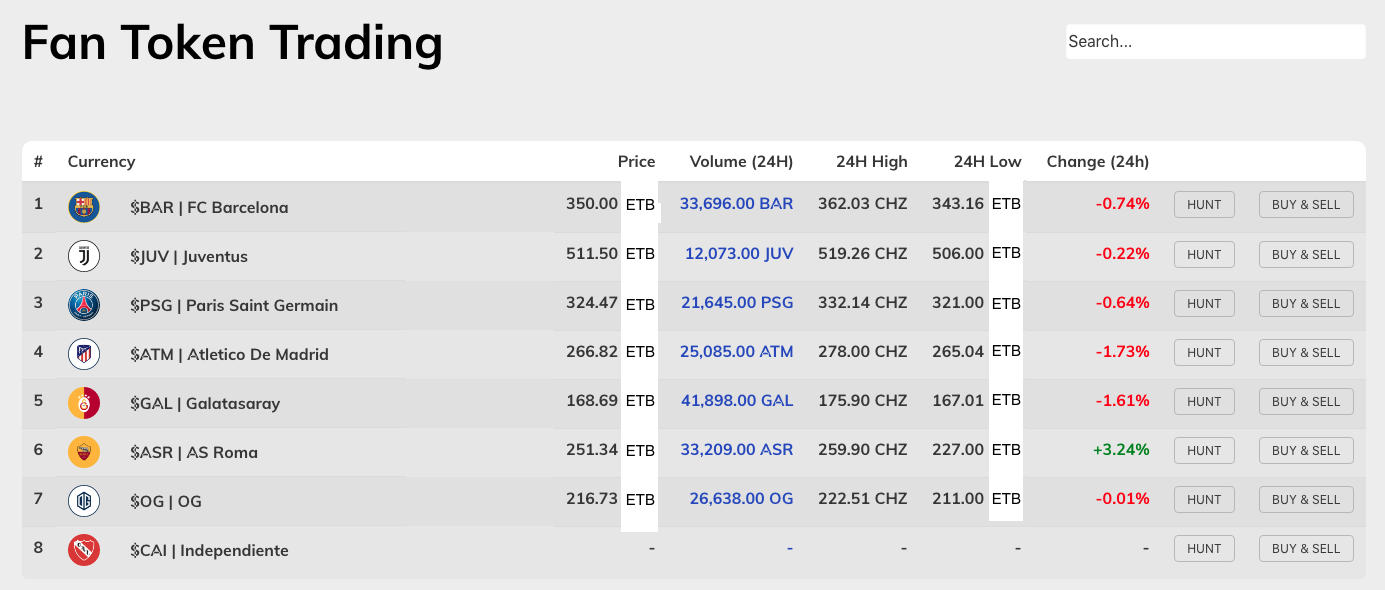This screenshot has width=1385, height=590.
Task: Open BUY & SELL for $OG
Action: pyautogui.click(x=1306, y=499)
